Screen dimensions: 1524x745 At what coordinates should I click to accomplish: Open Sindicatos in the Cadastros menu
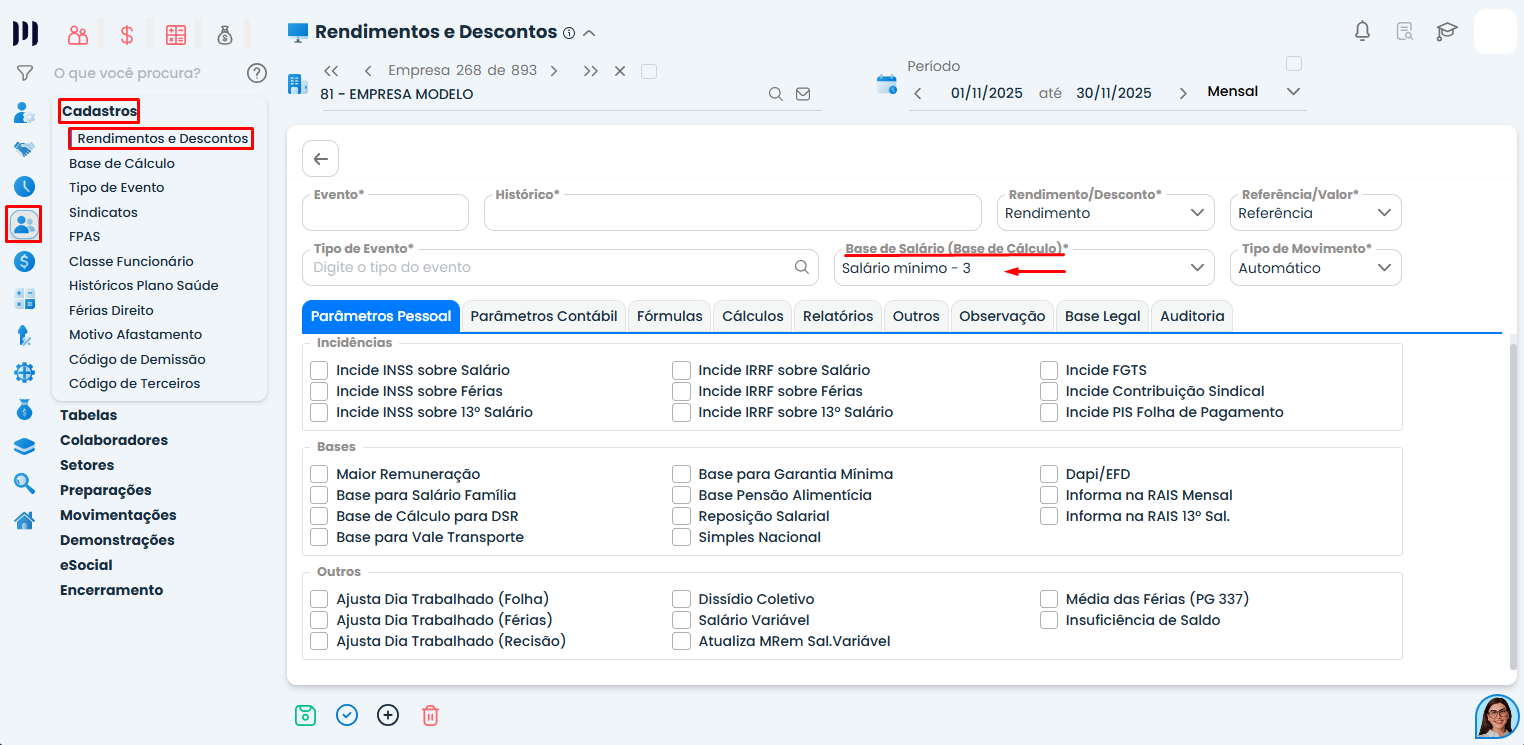pos(103,212)
